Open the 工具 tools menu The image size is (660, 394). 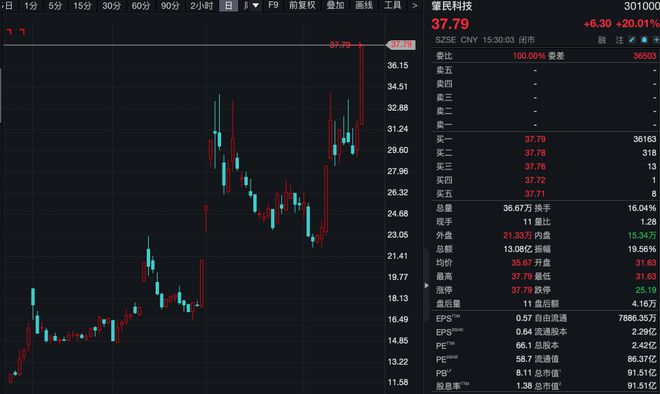coord(392,5)
